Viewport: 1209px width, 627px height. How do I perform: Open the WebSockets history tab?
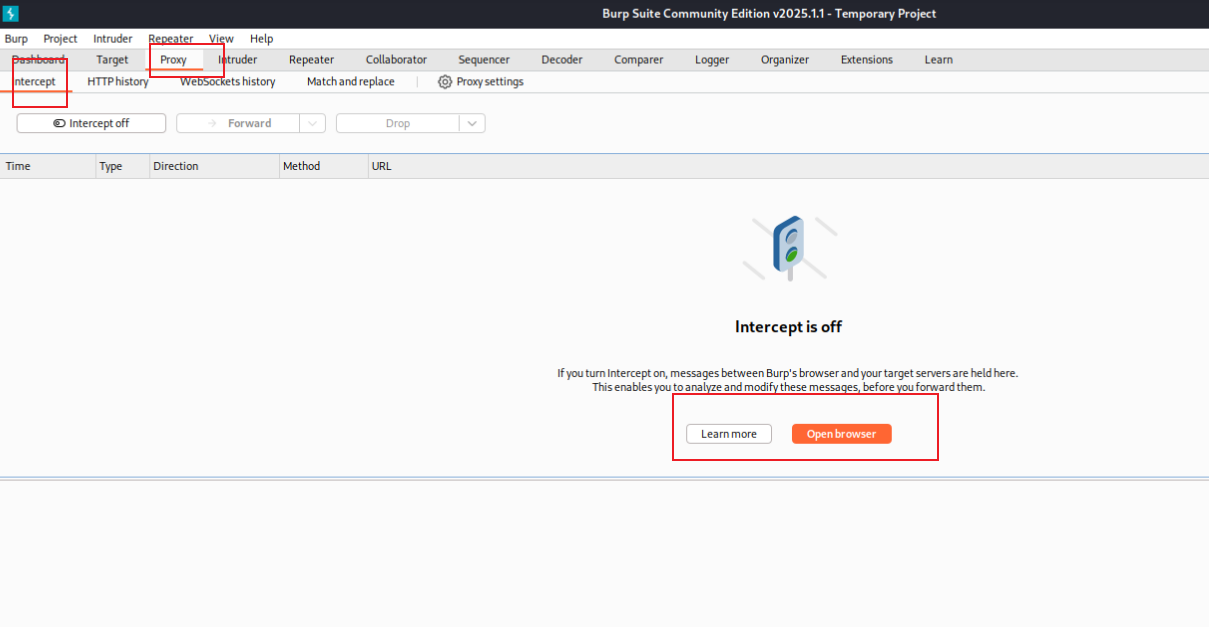tap(227, 82)
